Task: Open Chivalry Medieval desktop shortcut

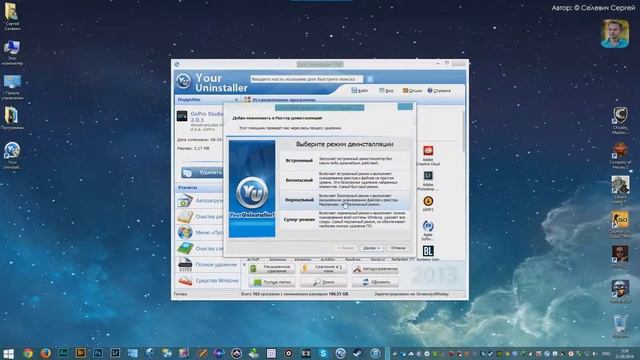Action: pos(620,120)
